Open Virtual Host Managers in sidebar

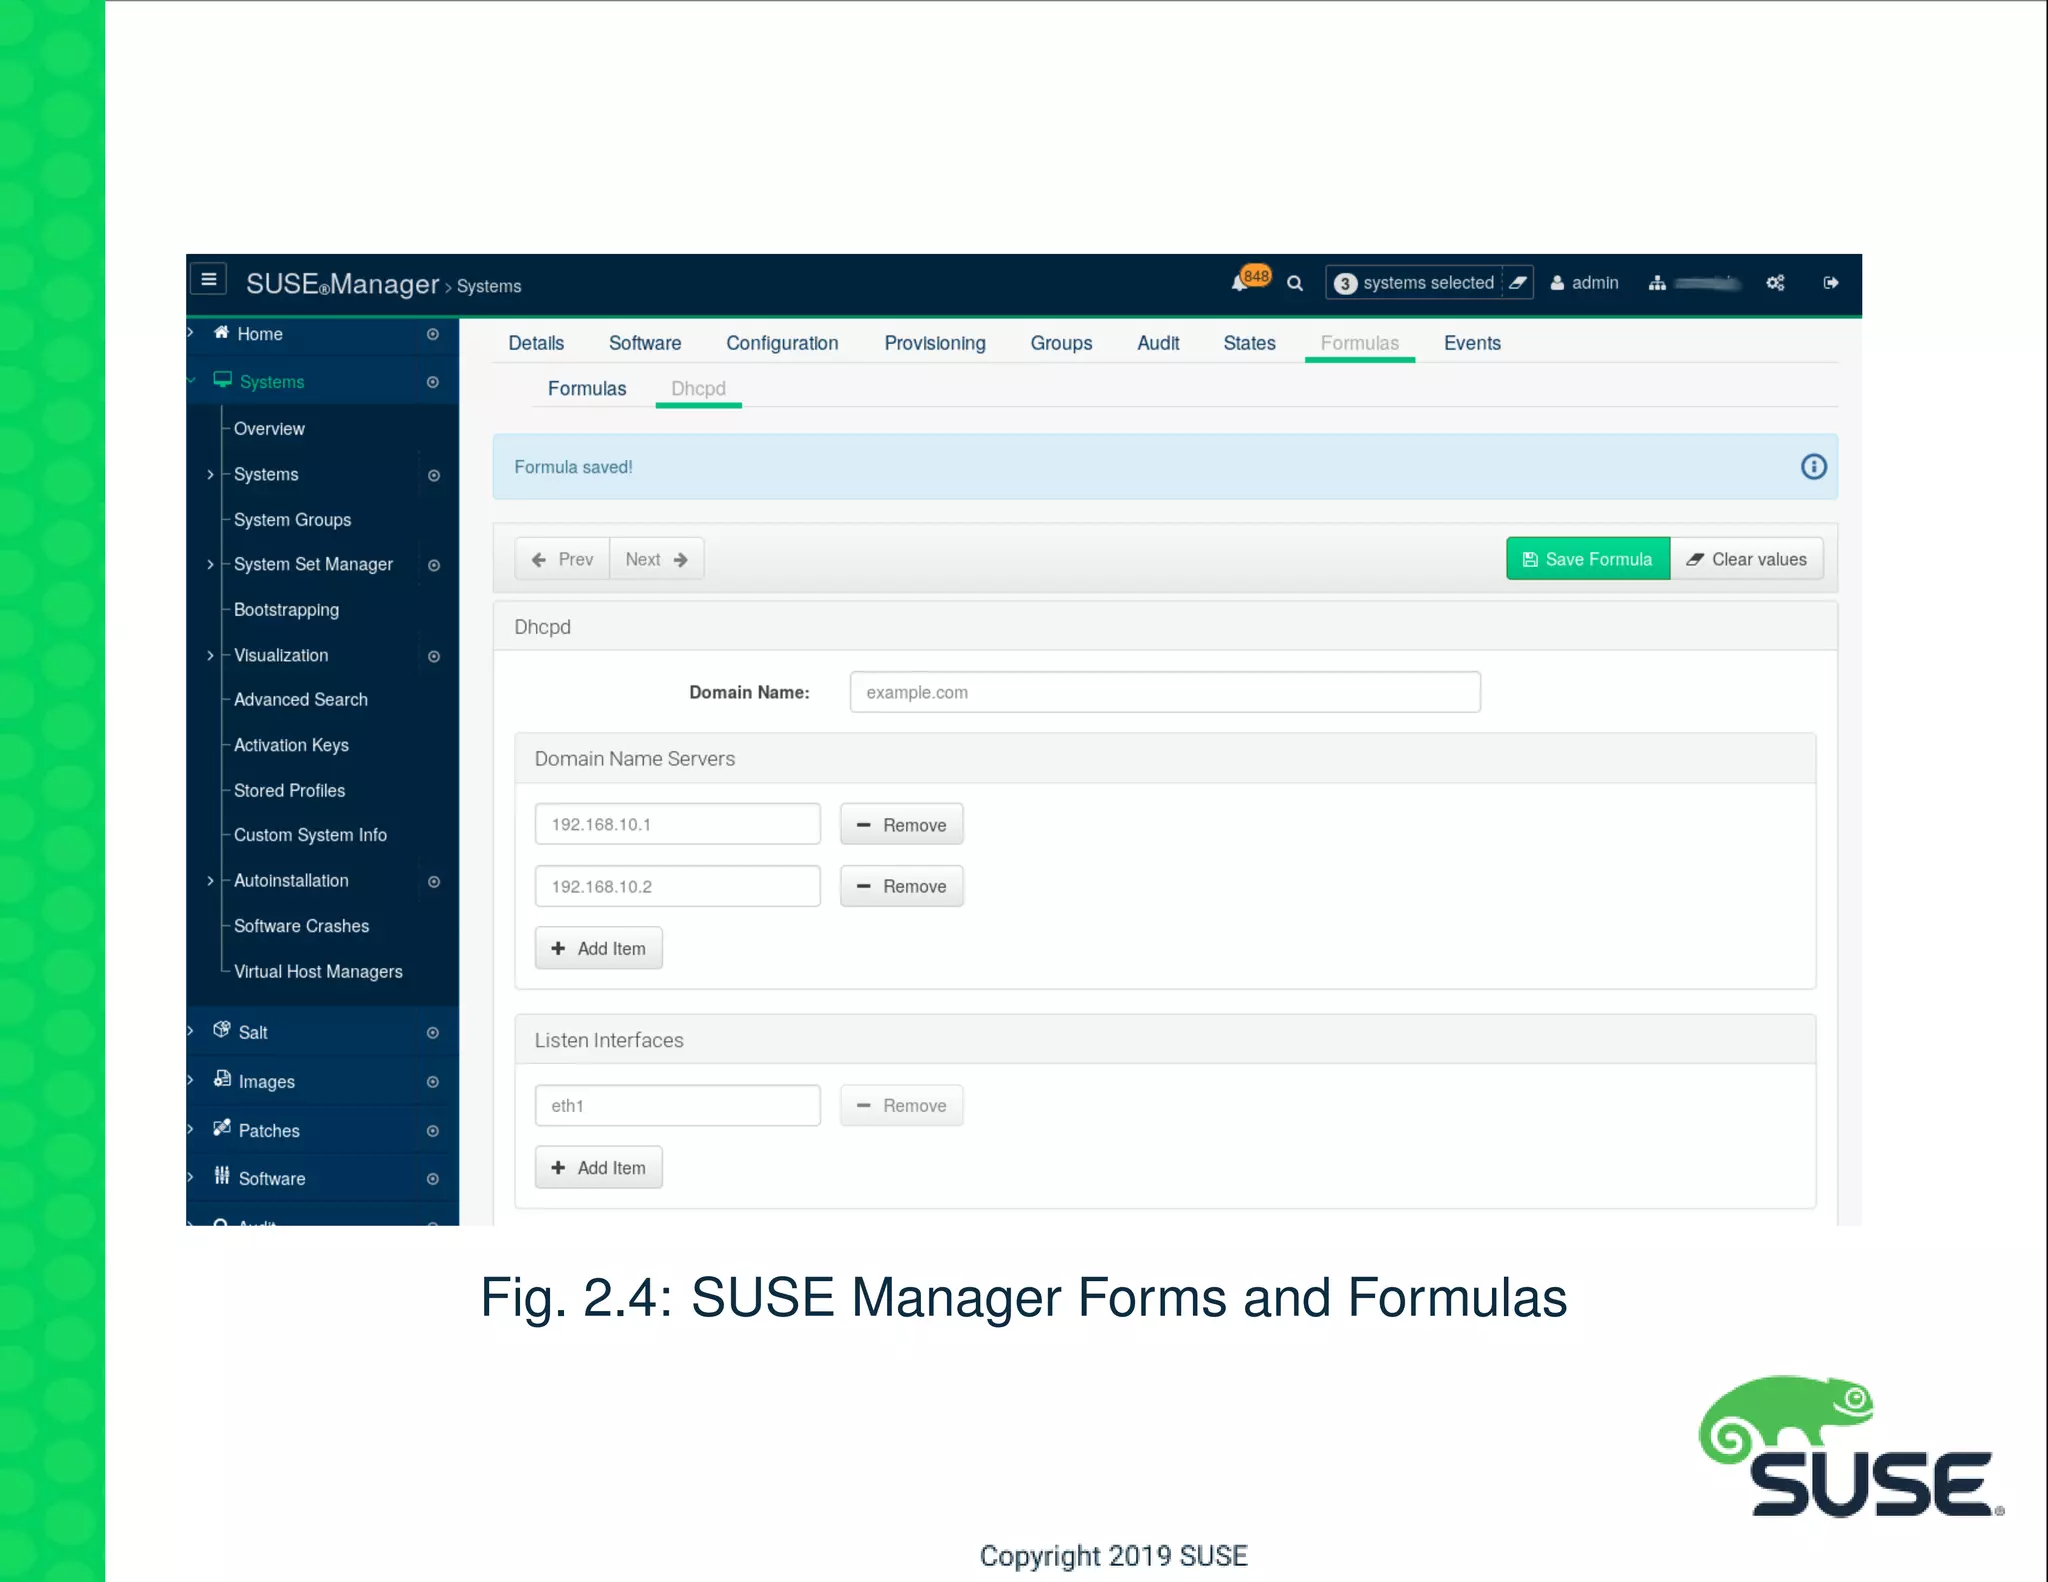point(318,971)
